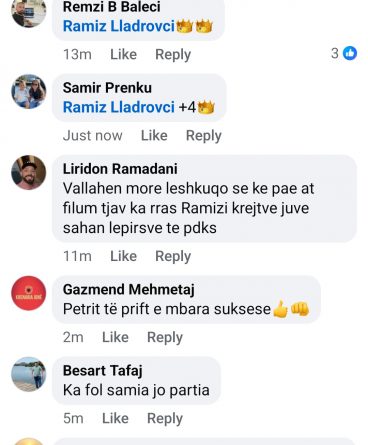Like Gazmend Mehmetaj's comment
This screenshot has height=445, width=368.
coord(115,337)
